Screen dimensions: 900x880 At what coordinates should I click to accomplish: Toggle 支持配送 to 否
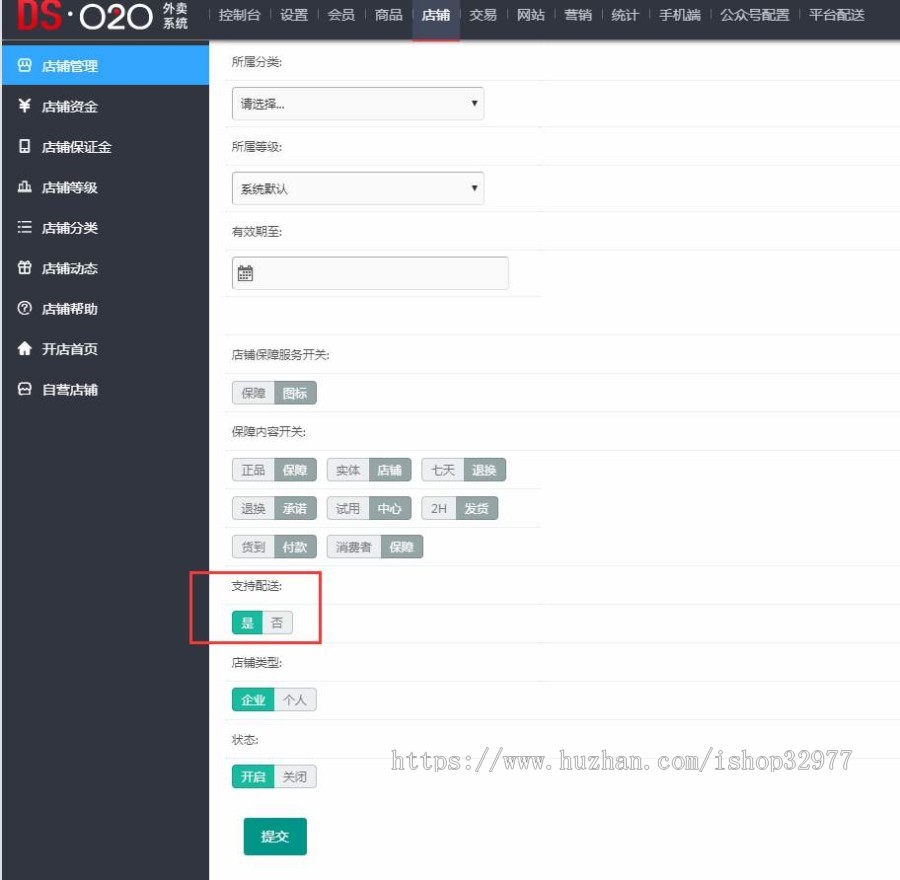(277, 622)
